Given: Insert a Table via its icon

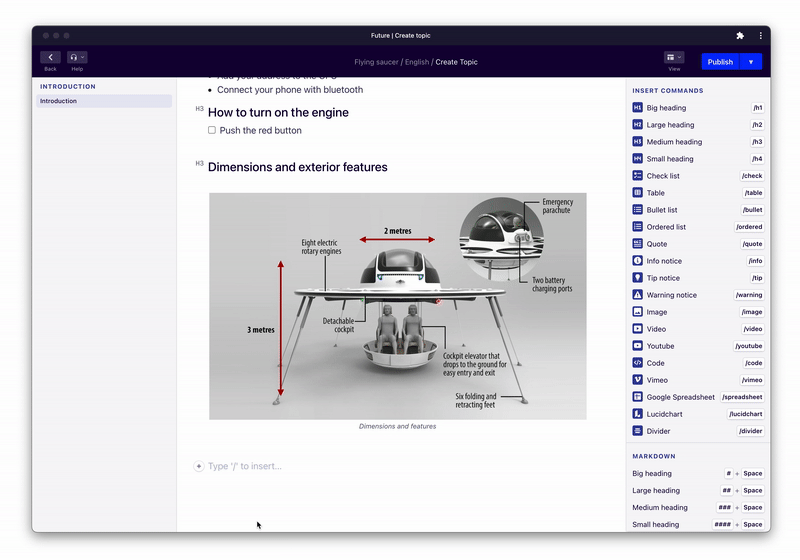Looking at the screenshot, I should [637, 193].
